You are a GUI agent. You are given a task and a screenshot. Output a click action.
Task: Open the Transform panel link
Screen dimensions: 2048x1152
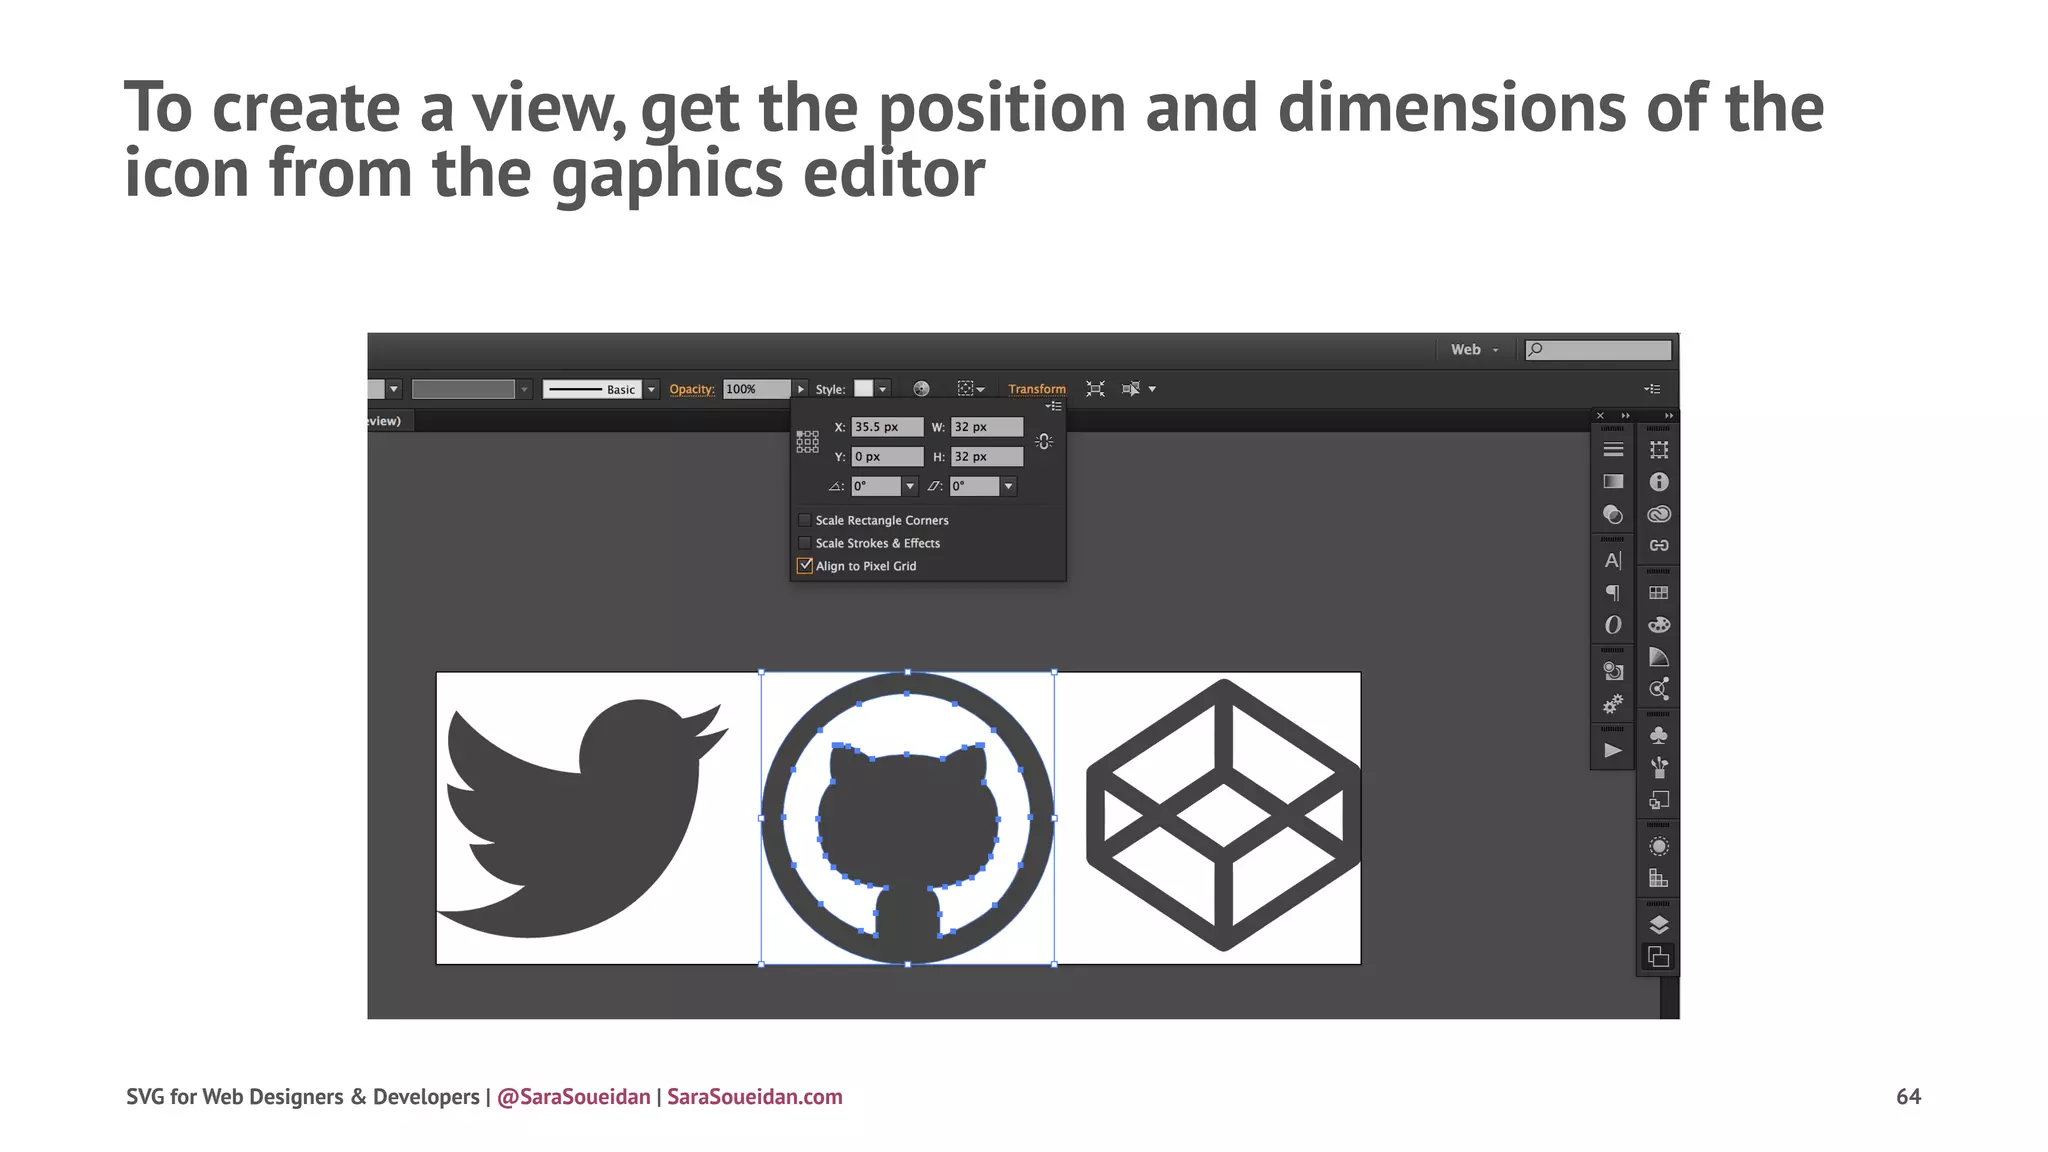(1036, 389)
